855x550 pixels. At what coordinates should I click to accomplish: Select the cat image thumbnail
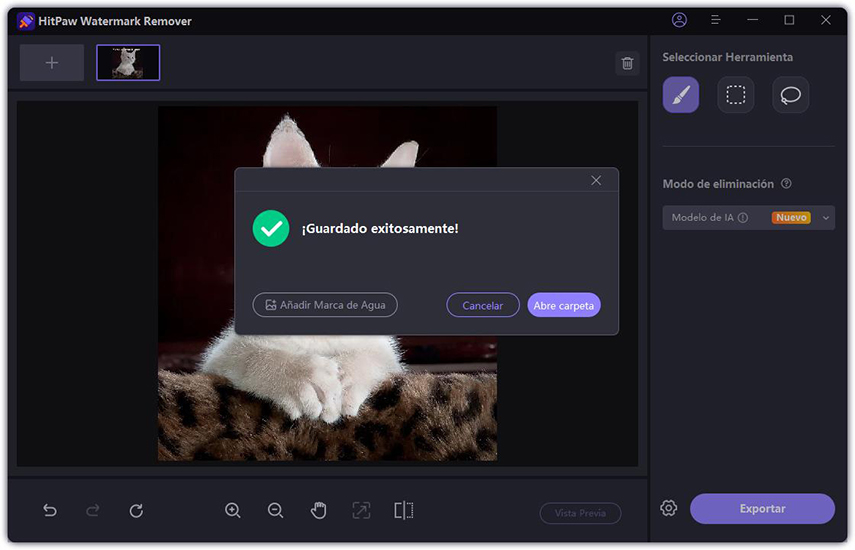point(128,63)
